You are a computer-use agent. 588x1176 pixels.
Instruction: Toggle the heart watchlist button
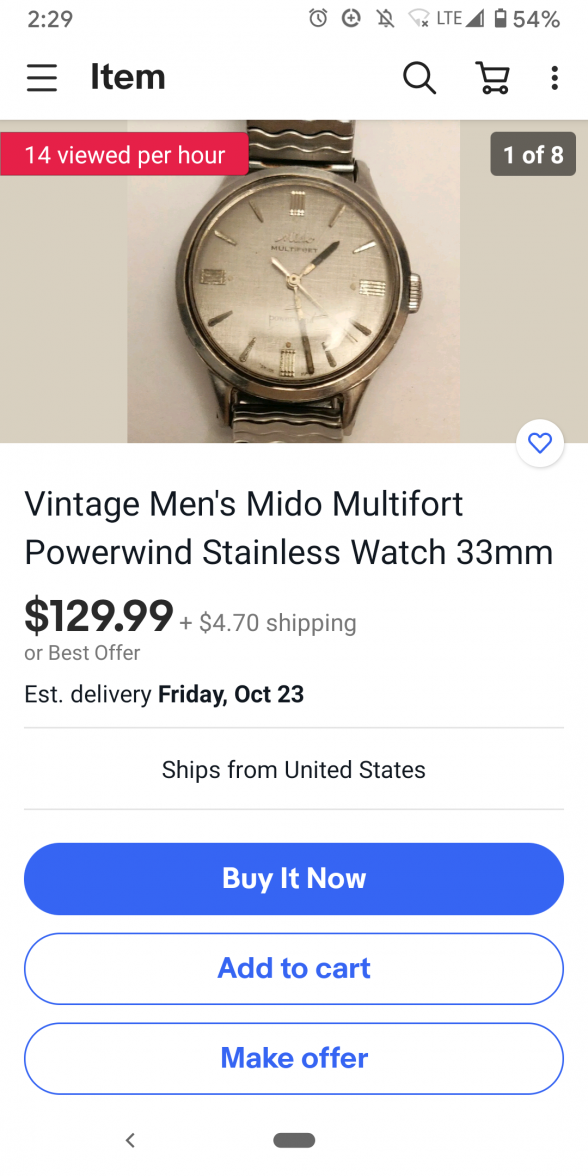[x=540, y=443]
